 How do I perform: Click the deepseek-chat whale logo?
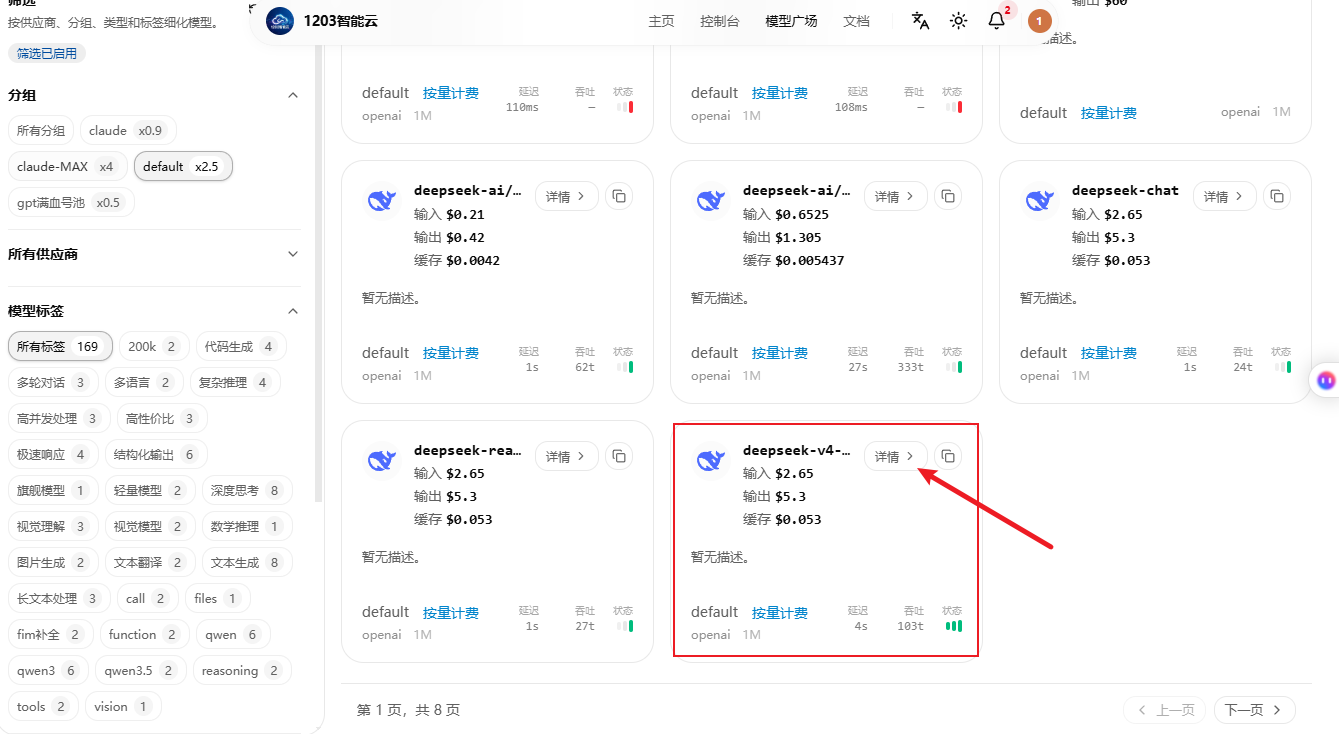[x=1040, y=201]
